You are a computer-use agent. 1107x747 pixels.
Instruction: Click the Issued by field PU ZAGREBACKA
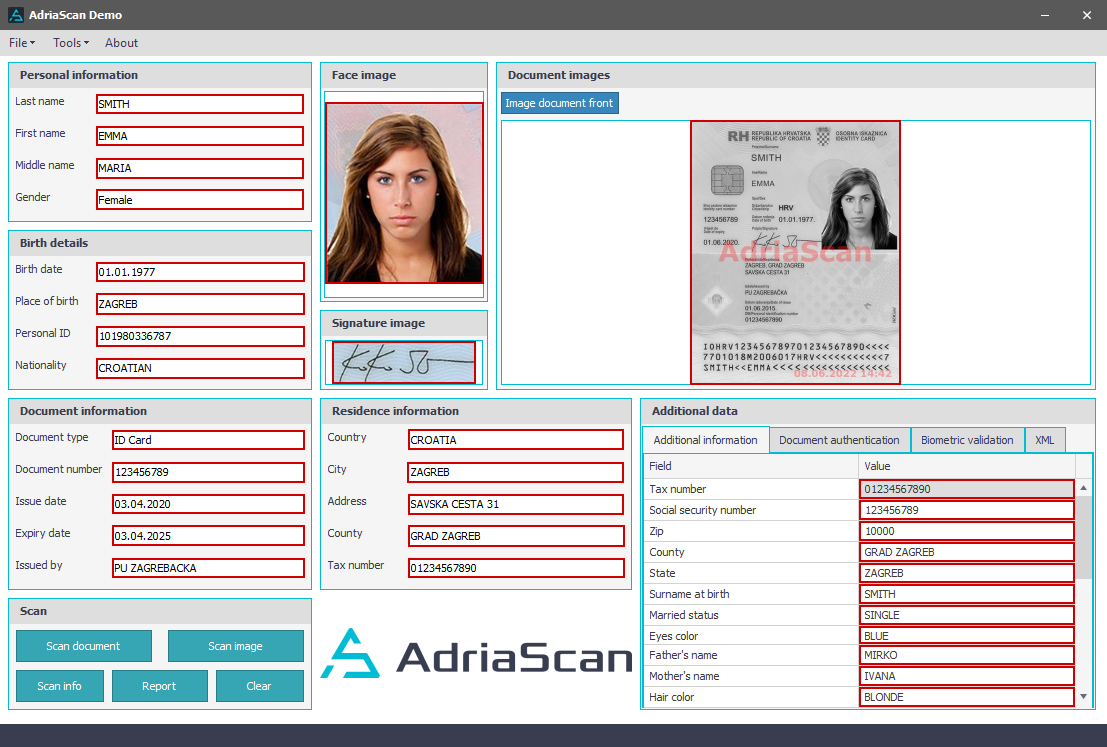(x=208, y=568)
